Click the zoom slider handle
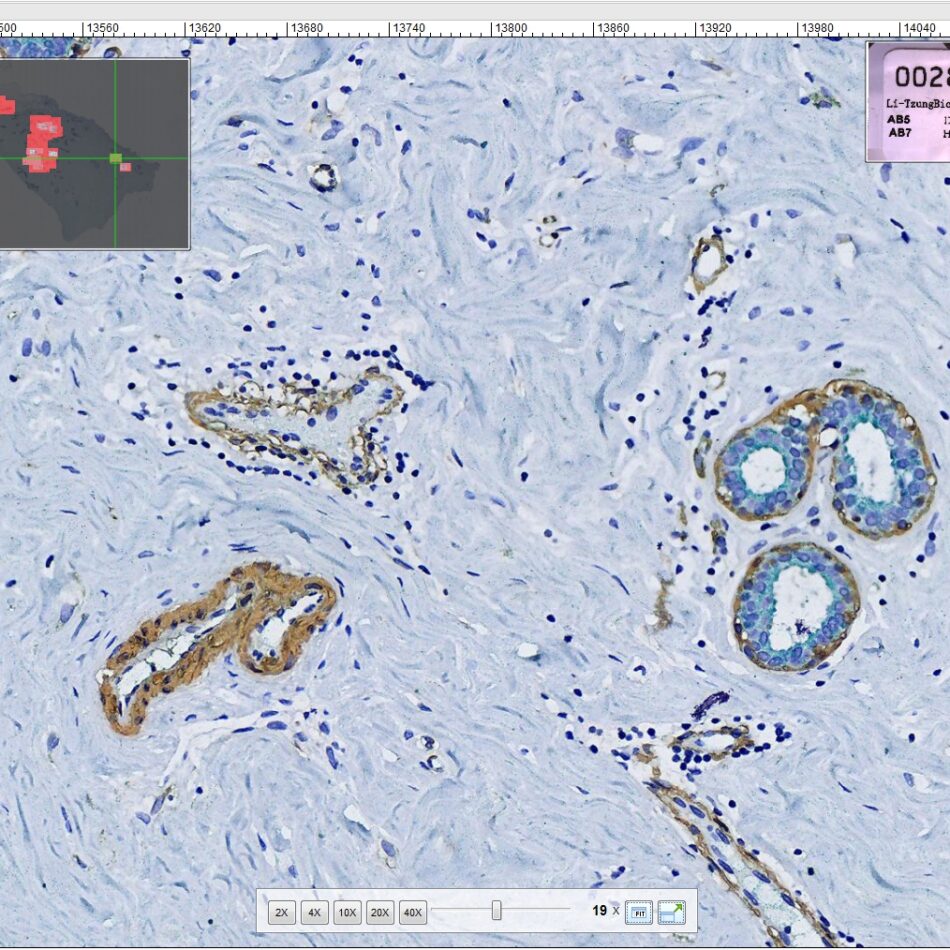Screen dimensions: 950x950 click(497, 911)
